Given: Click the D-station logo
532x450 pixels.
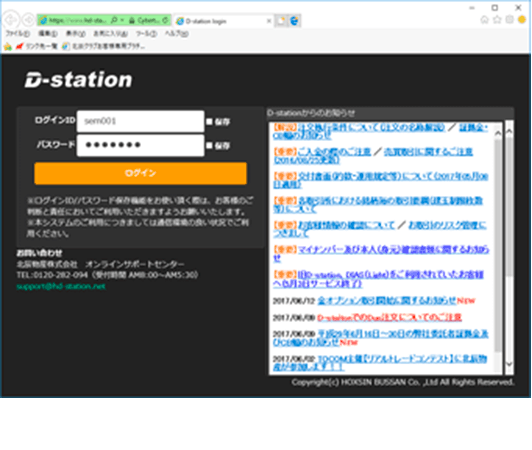Looking at the screenshot, I should tap(78, 80).
